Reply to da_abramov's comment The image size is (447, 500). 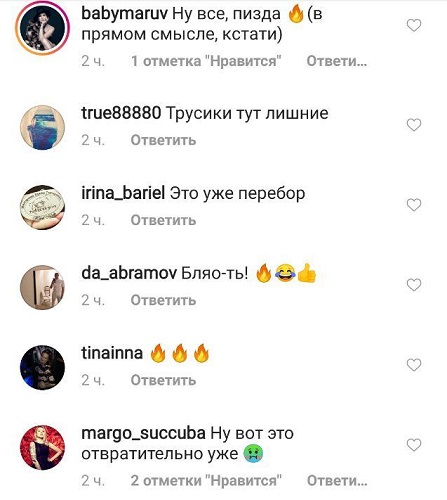tap(163, 300)
